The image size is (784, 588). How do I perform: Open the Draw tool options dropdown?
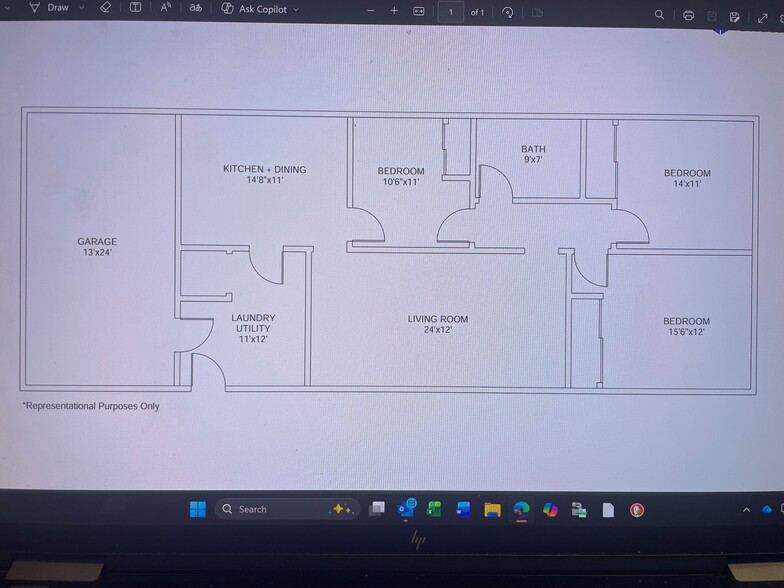tap(80, 8)
